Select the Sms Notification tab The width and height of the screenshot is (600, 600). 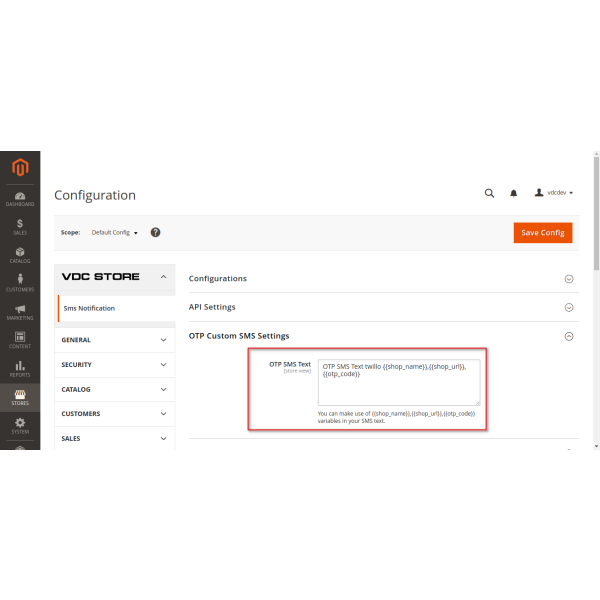[x=90, y=308]
